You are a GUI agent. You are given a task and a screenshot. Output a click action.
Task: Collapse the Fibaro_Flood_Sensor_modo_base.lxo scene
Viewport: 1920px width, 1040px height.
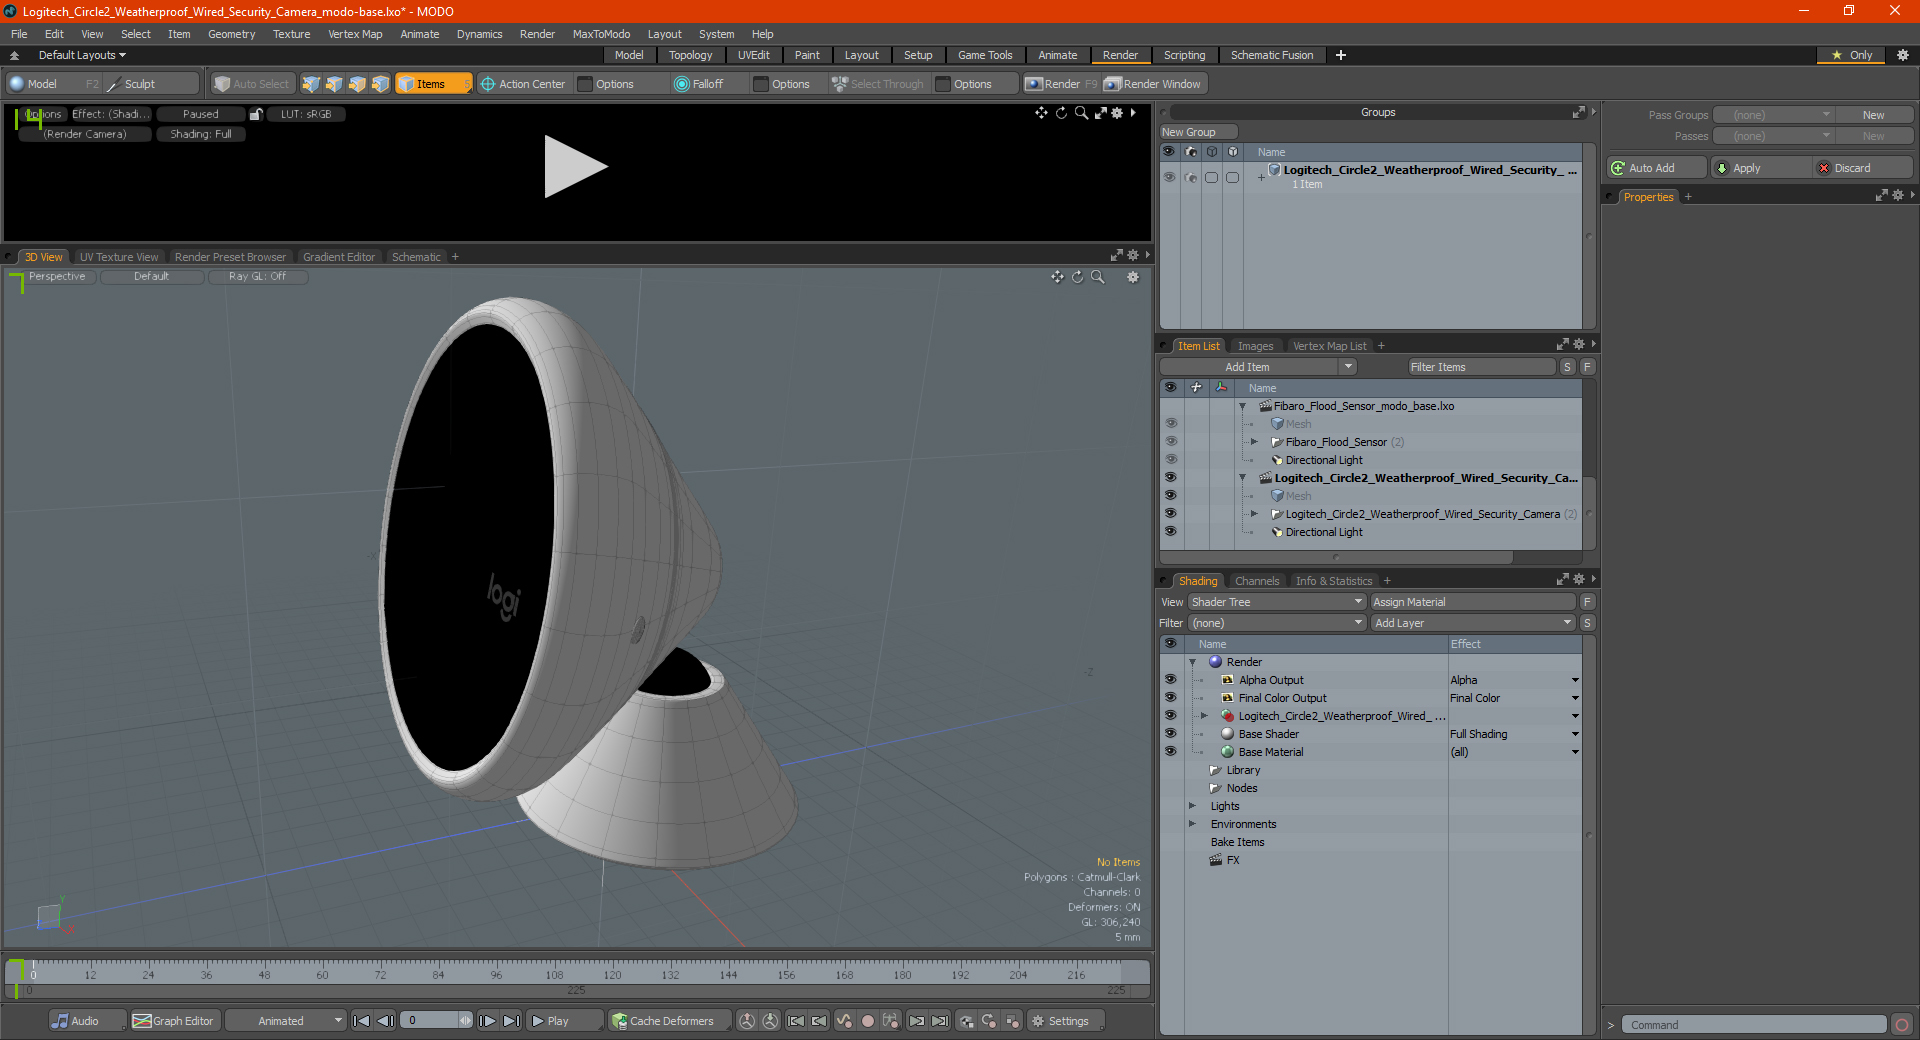pyautogui.click(x=1243, y=406)
